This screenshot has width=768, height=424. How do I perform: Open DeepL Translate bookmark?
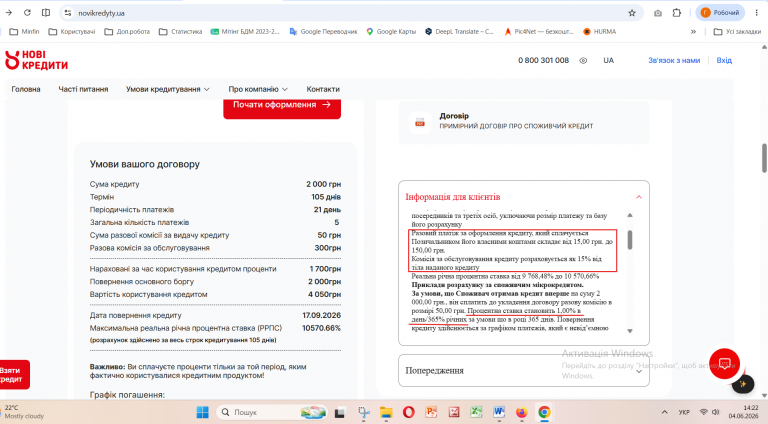[459, 31]
